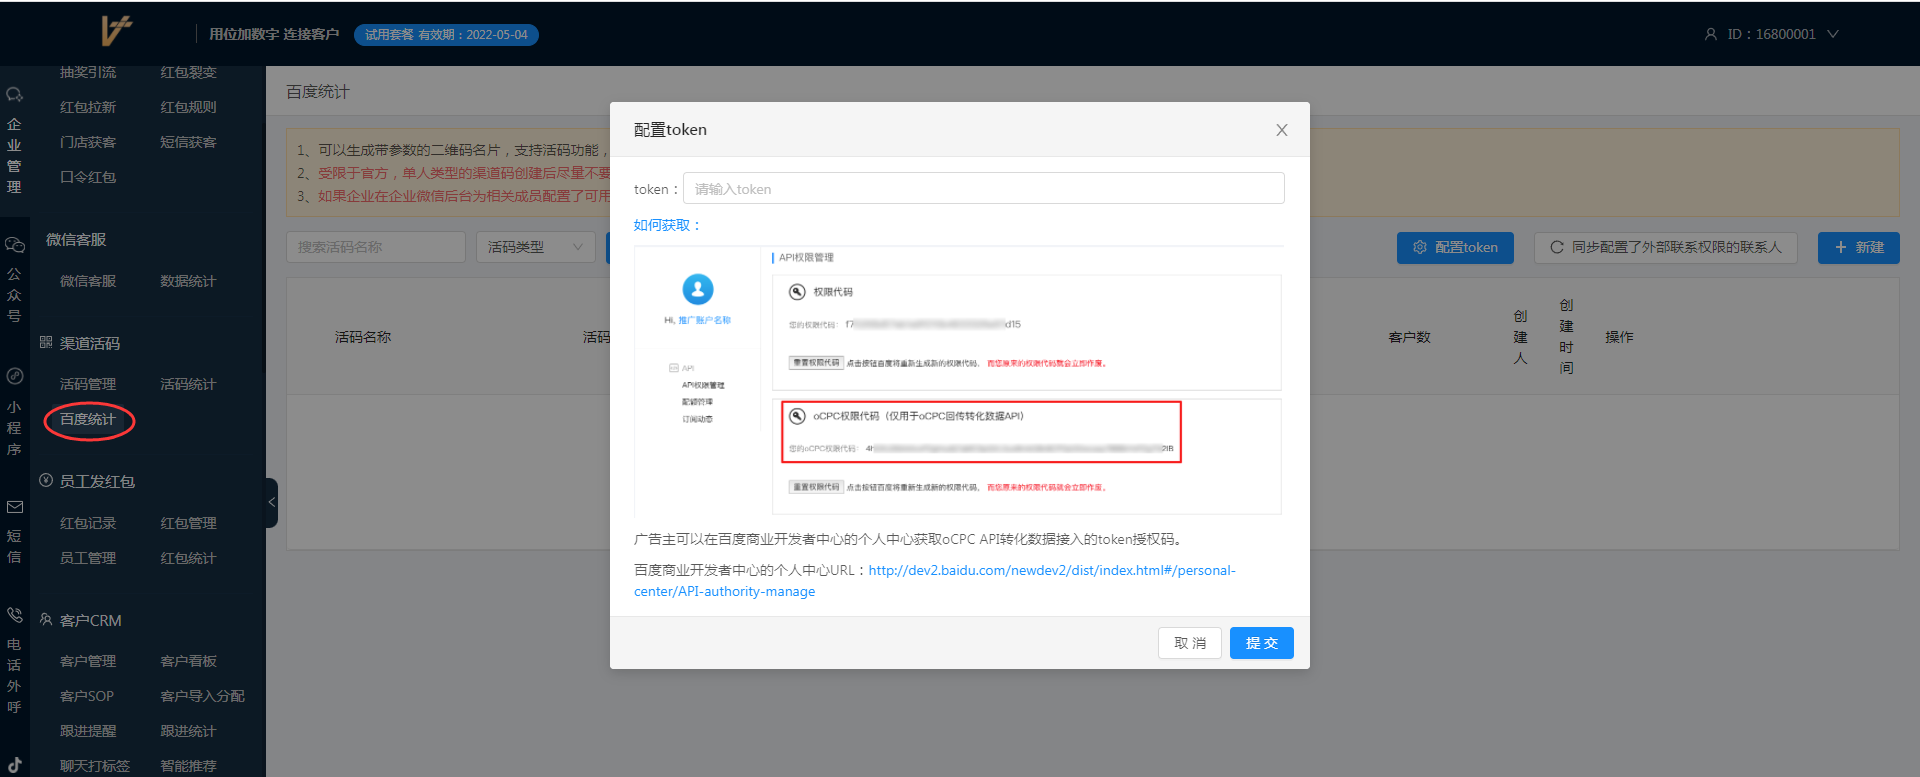Open 跟进提醒 menu item

[x=88, y=731]
